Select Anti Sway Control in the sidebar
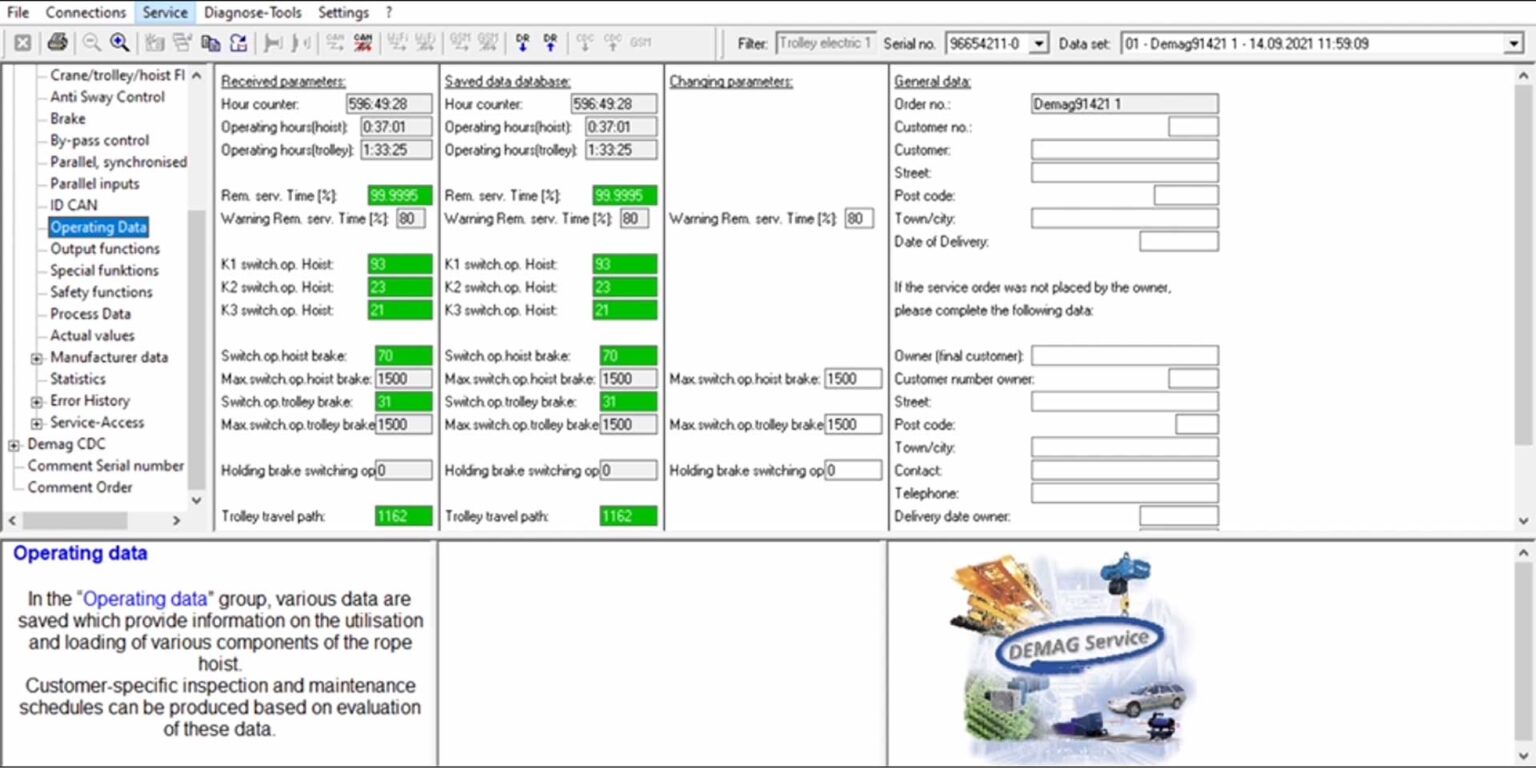Image resolution: width=1536 pixels, height=778 pixels. click(107, 97)
